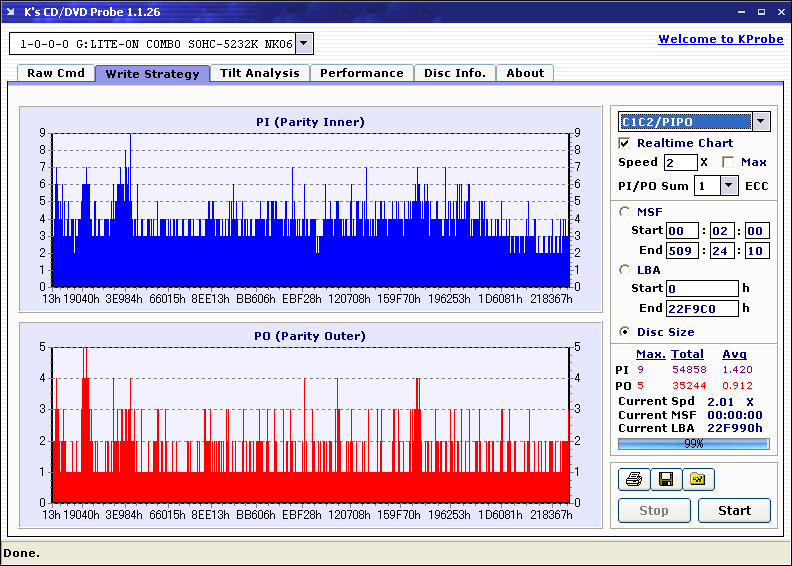Open the Disc Info. tab
792x566 pixels.
[455, 73]
